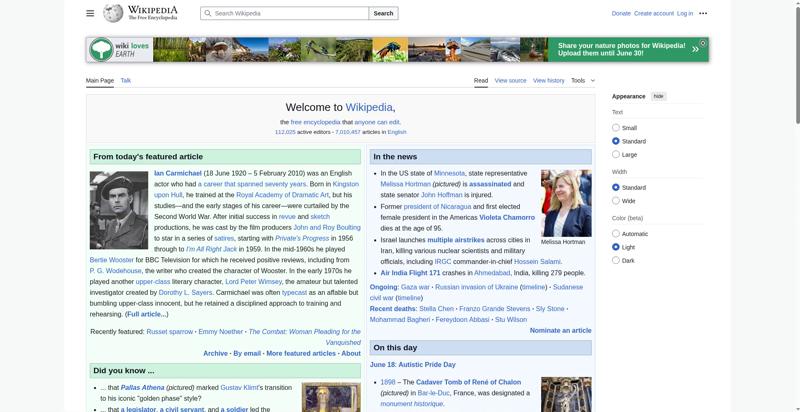
Task: Select Light color mode
Action: click(616, 247)
